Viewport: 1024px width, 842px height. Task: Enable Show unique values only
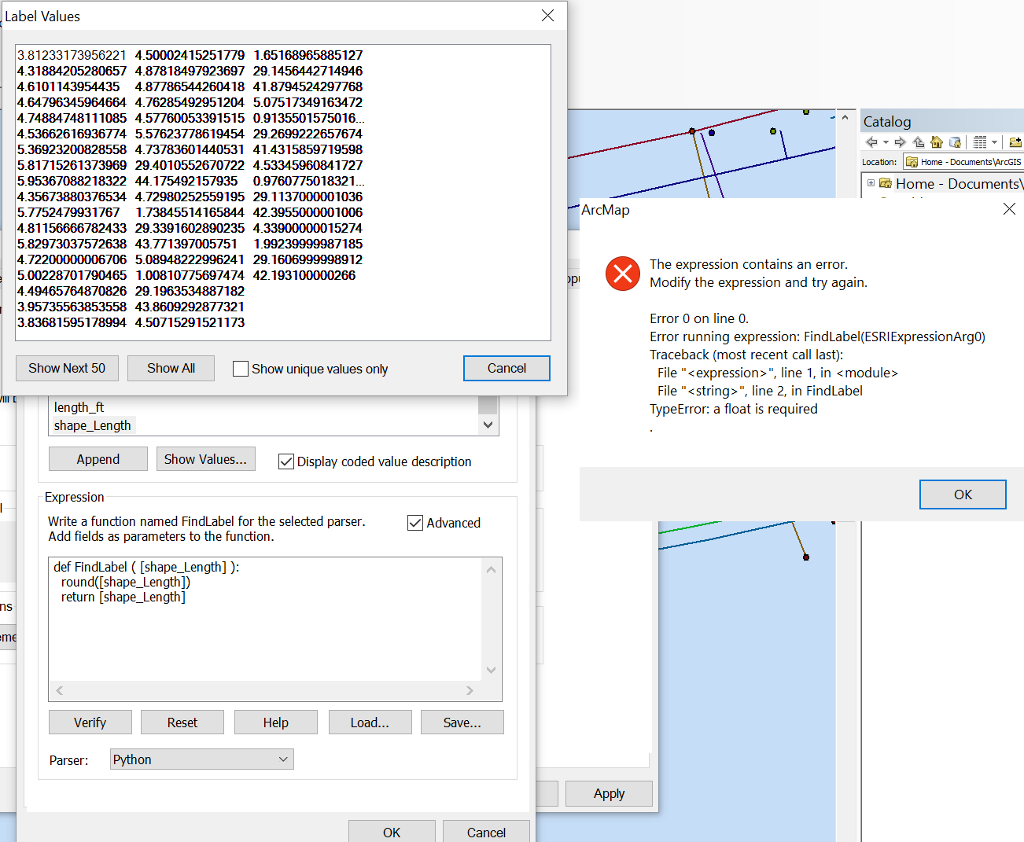[240, 368]
